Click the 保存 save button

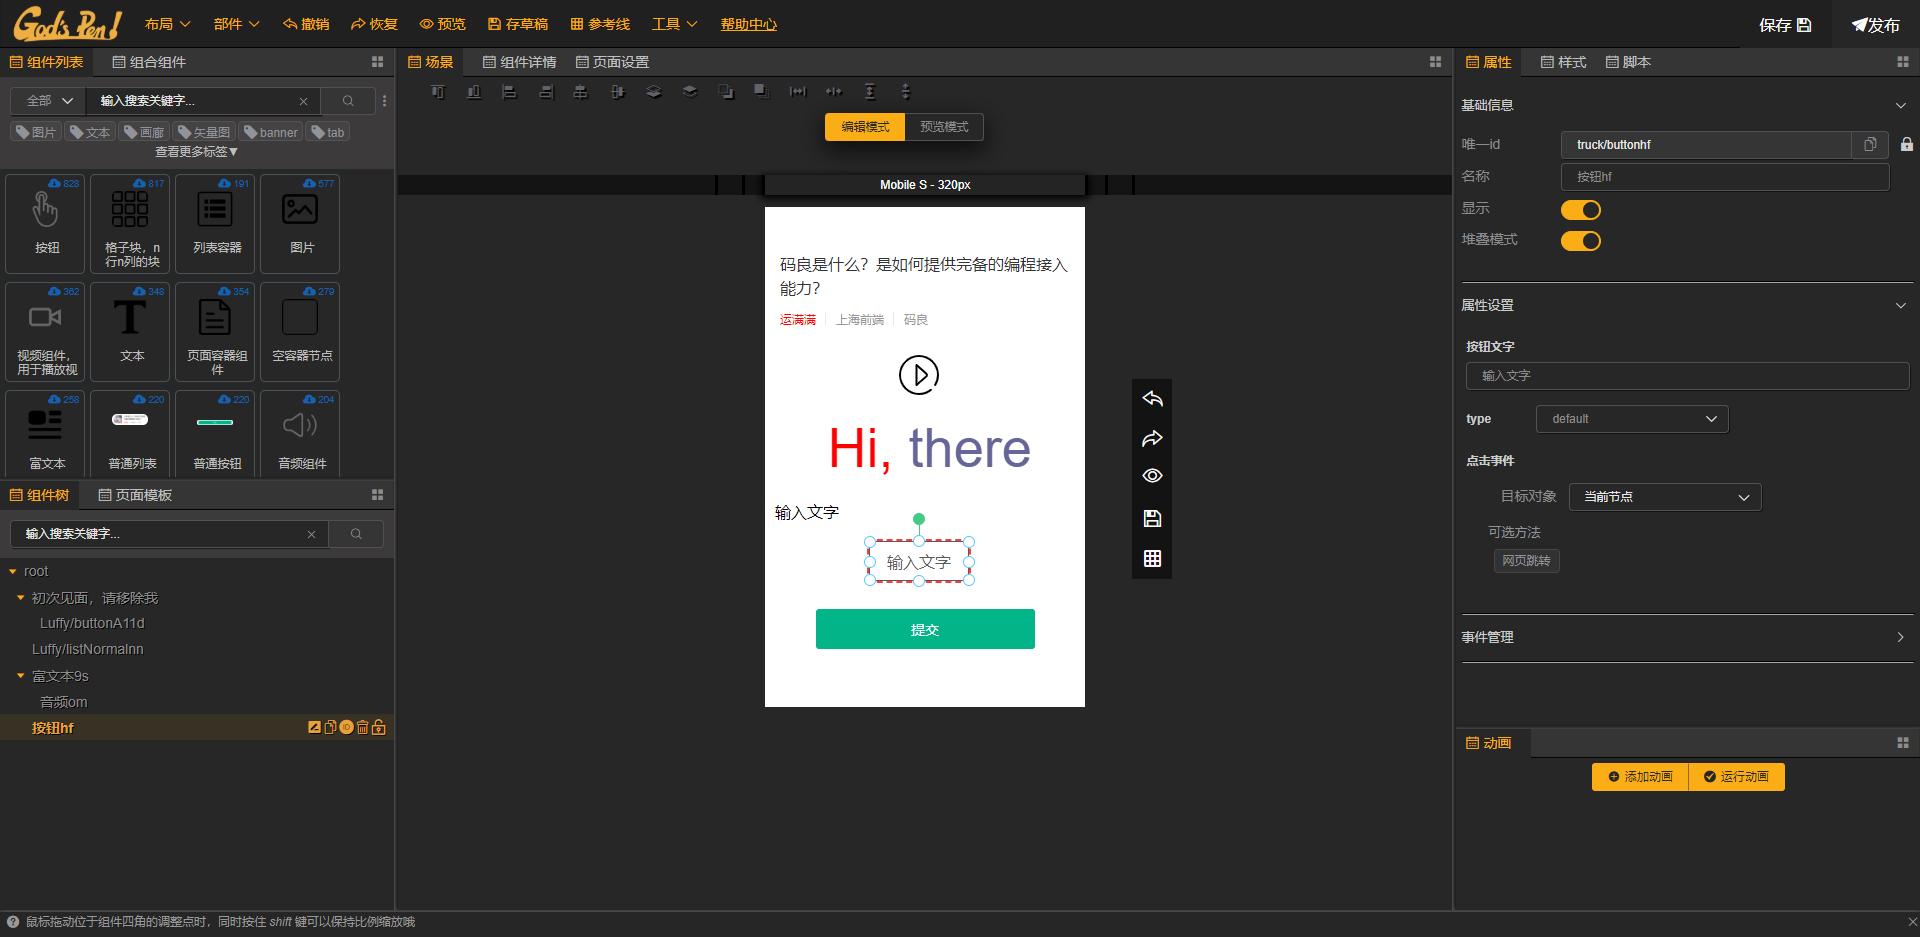1785,25
